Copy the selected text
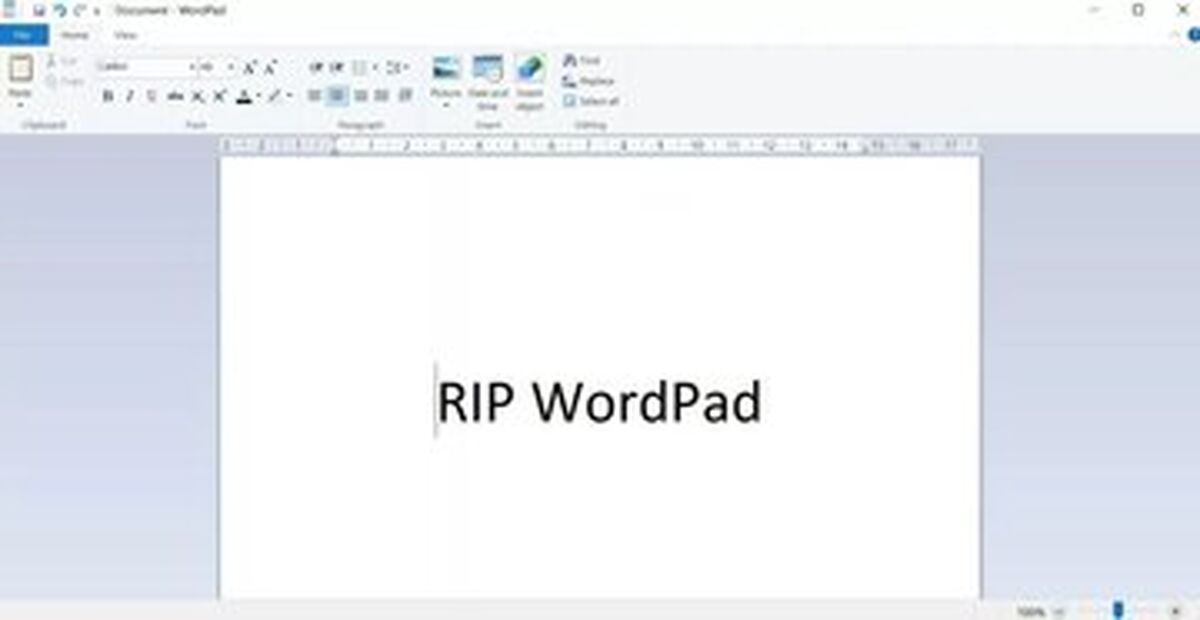This screenshot has width=1200, height=620. pos(65,81)
